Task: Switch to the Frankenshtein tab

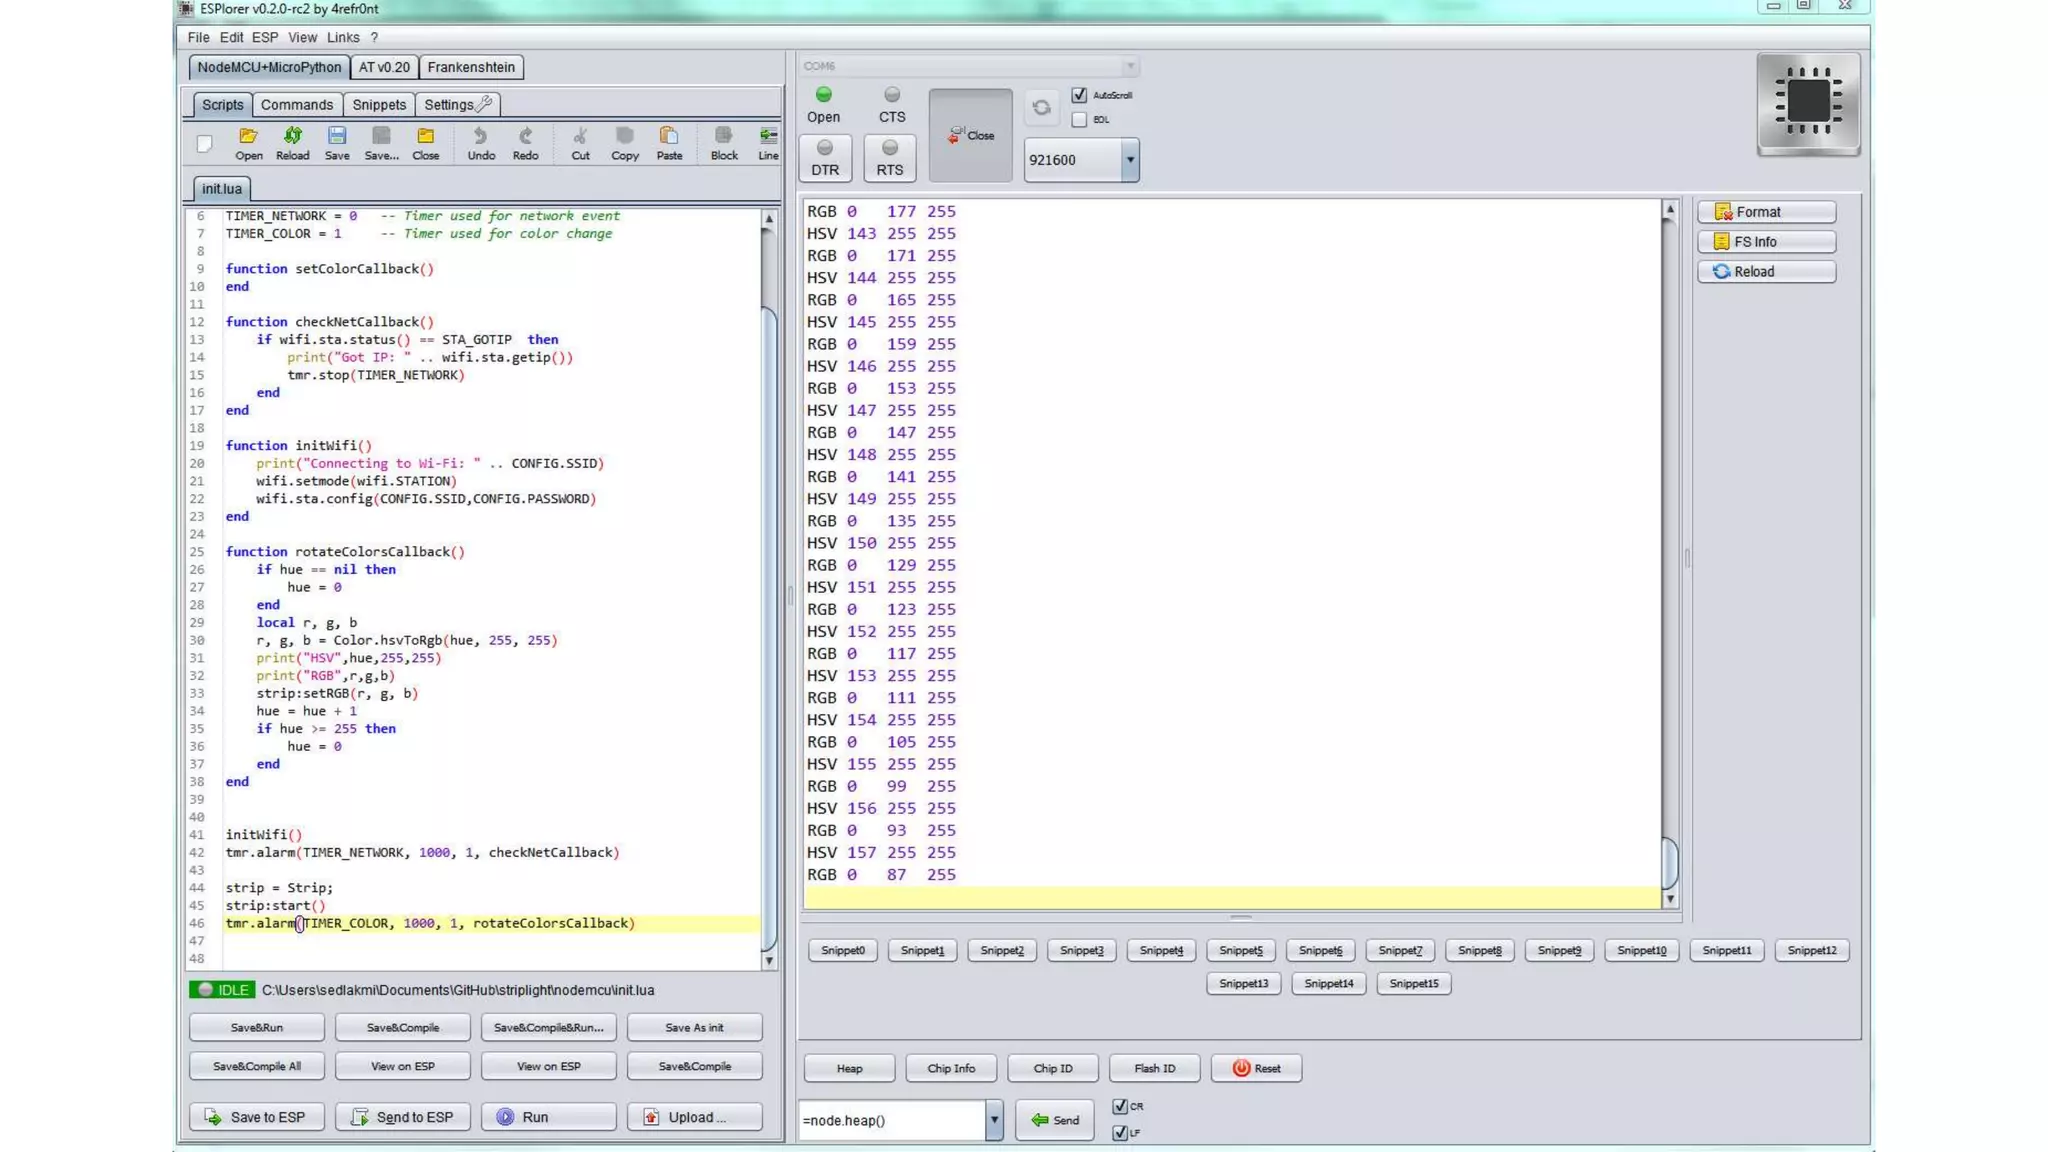Action: tap(471, 67)
